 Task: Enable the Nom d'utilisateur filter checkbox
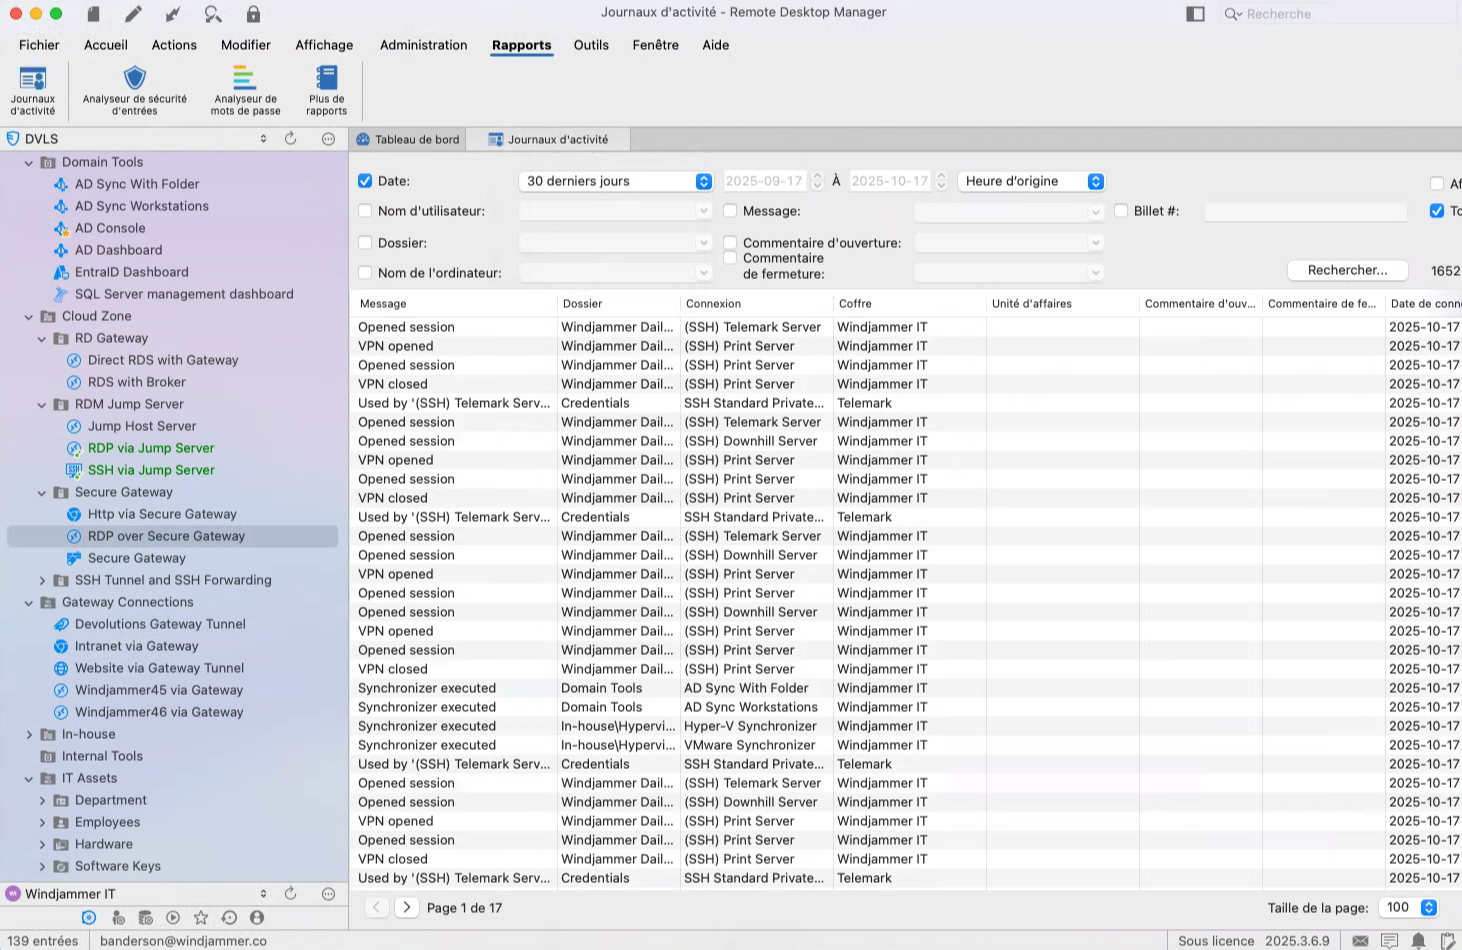tap(365, 211)
